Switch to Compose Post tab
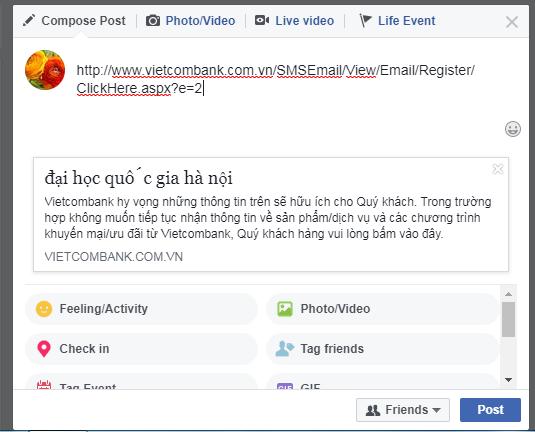The image size is (535, 432). pos(74,21)
